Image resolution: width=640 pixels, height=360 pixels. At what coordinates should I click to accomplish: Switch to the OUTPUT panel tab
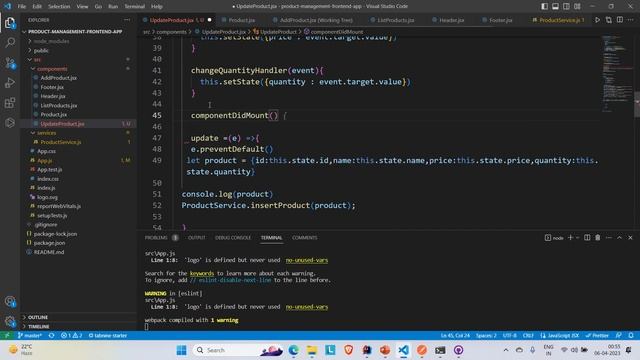tap(196, 238)
